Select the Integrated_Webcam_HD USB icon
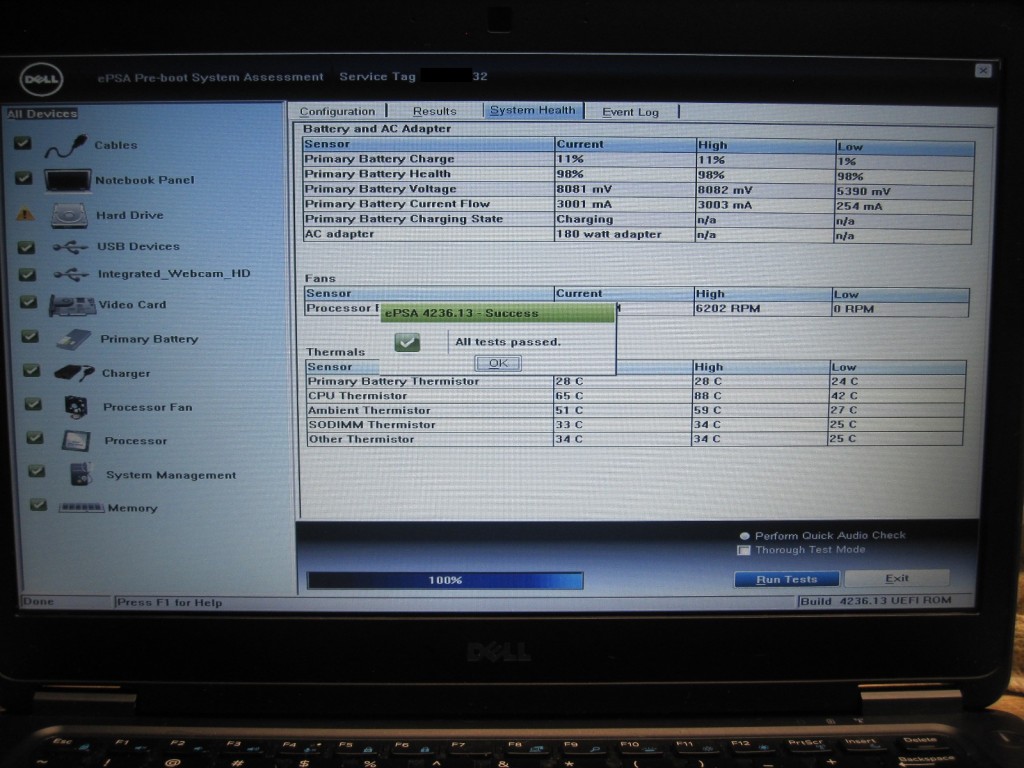 coord(71,274)
